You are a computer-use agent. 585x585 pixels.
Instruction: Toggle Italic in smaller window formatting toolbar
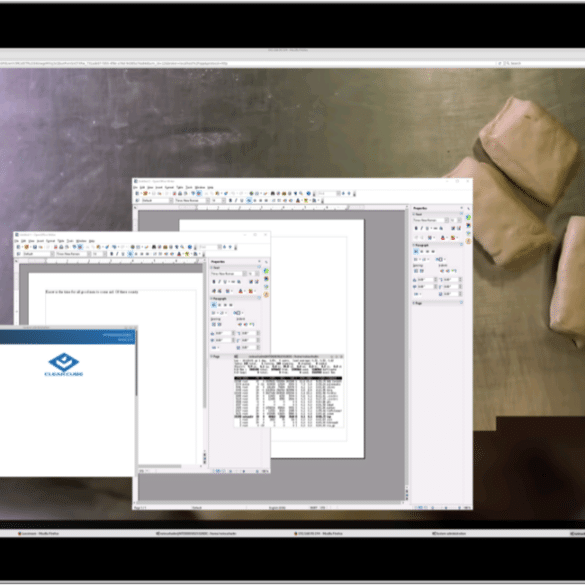[x=117, y=254]
